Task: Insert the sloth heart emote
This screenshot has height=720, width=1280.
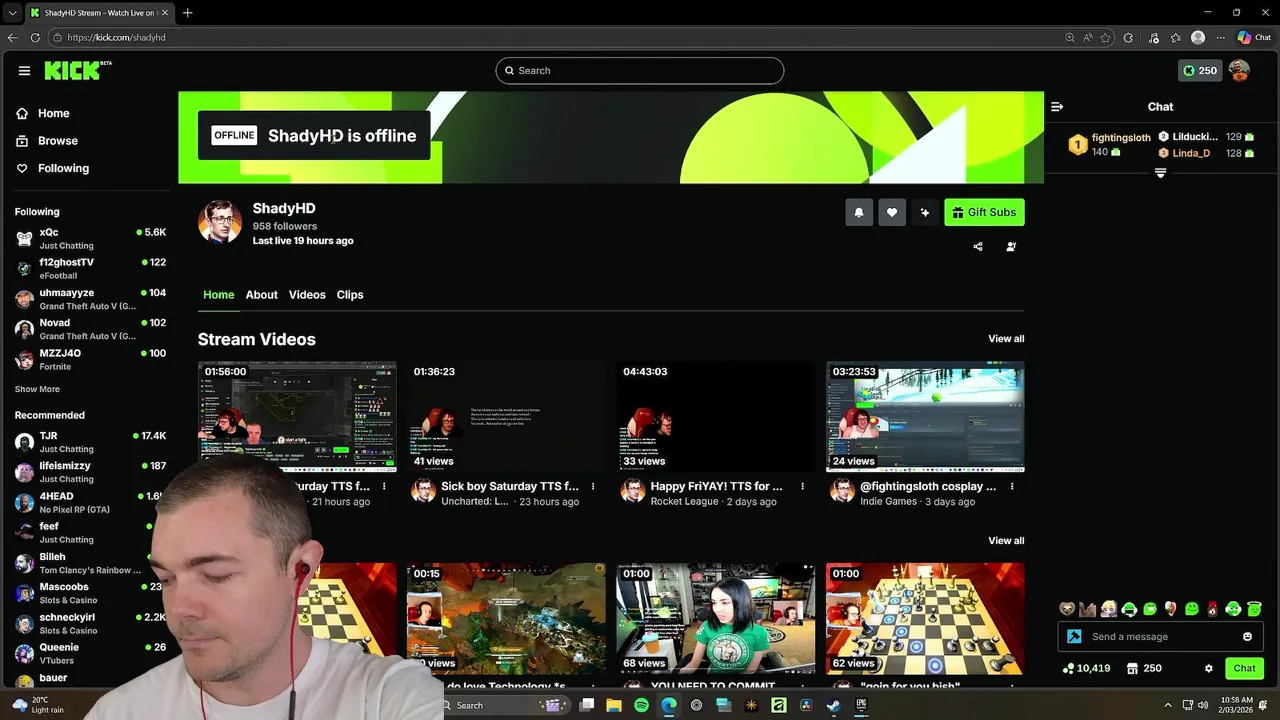Action: click(x=1067, y=609)
